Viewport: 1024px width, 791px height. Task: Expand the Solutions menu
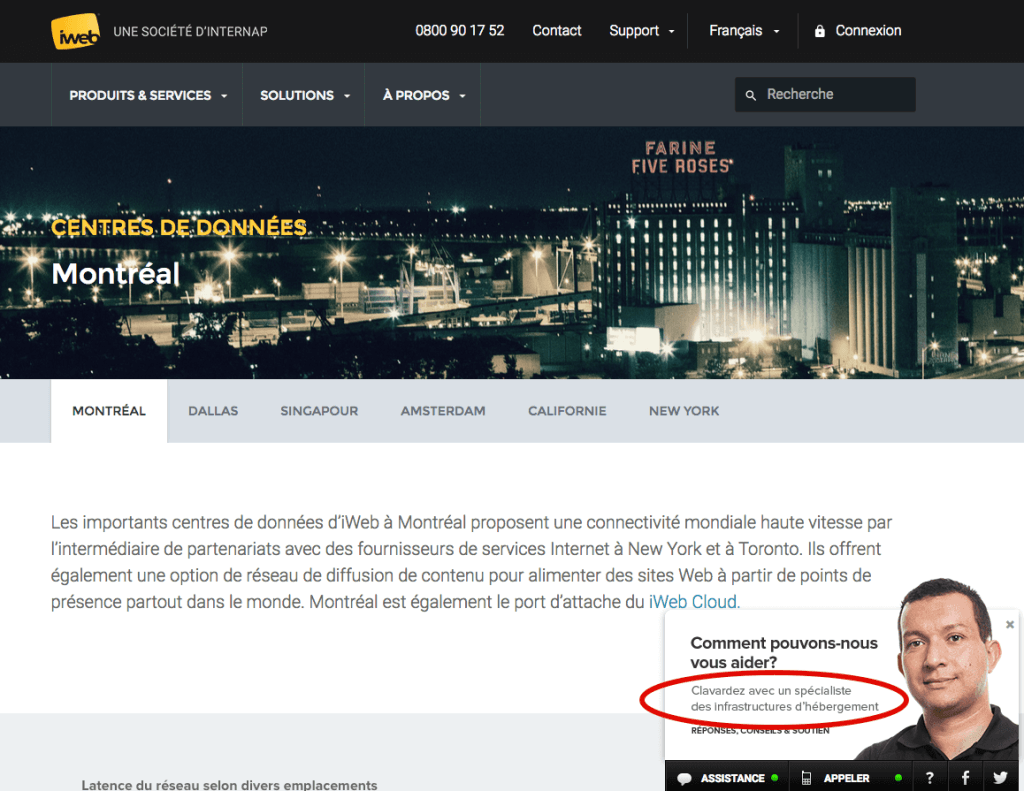click(x=304, y=95)
